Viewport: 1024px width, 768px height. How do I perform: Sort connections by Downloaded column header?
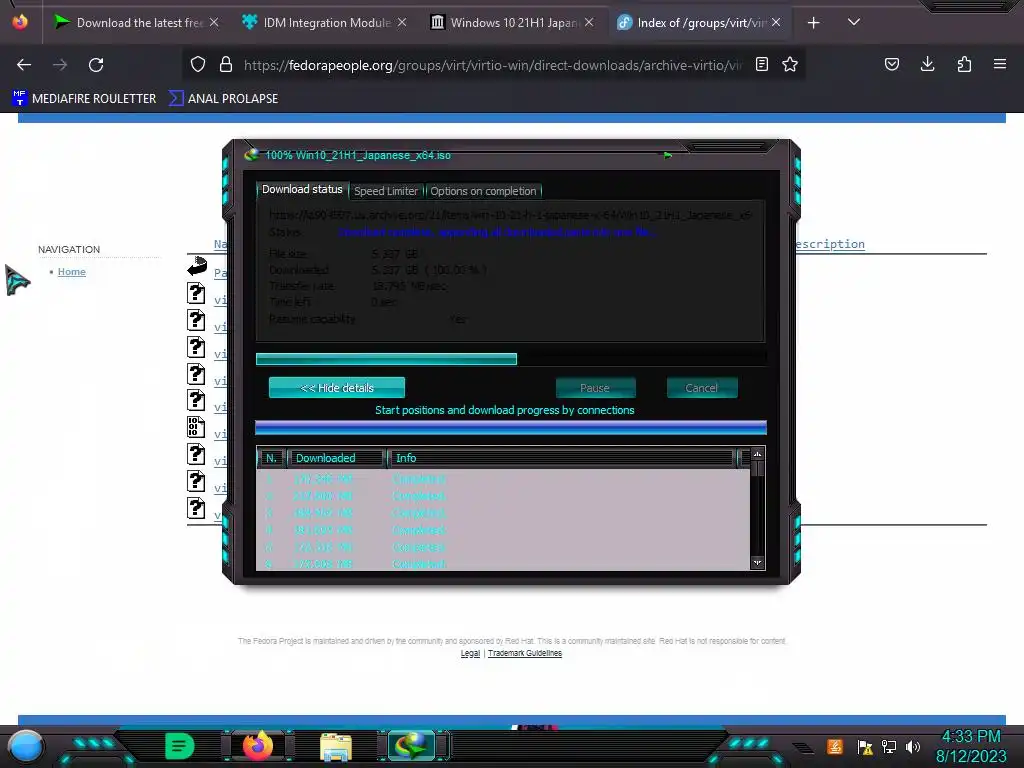click(336, 458)
